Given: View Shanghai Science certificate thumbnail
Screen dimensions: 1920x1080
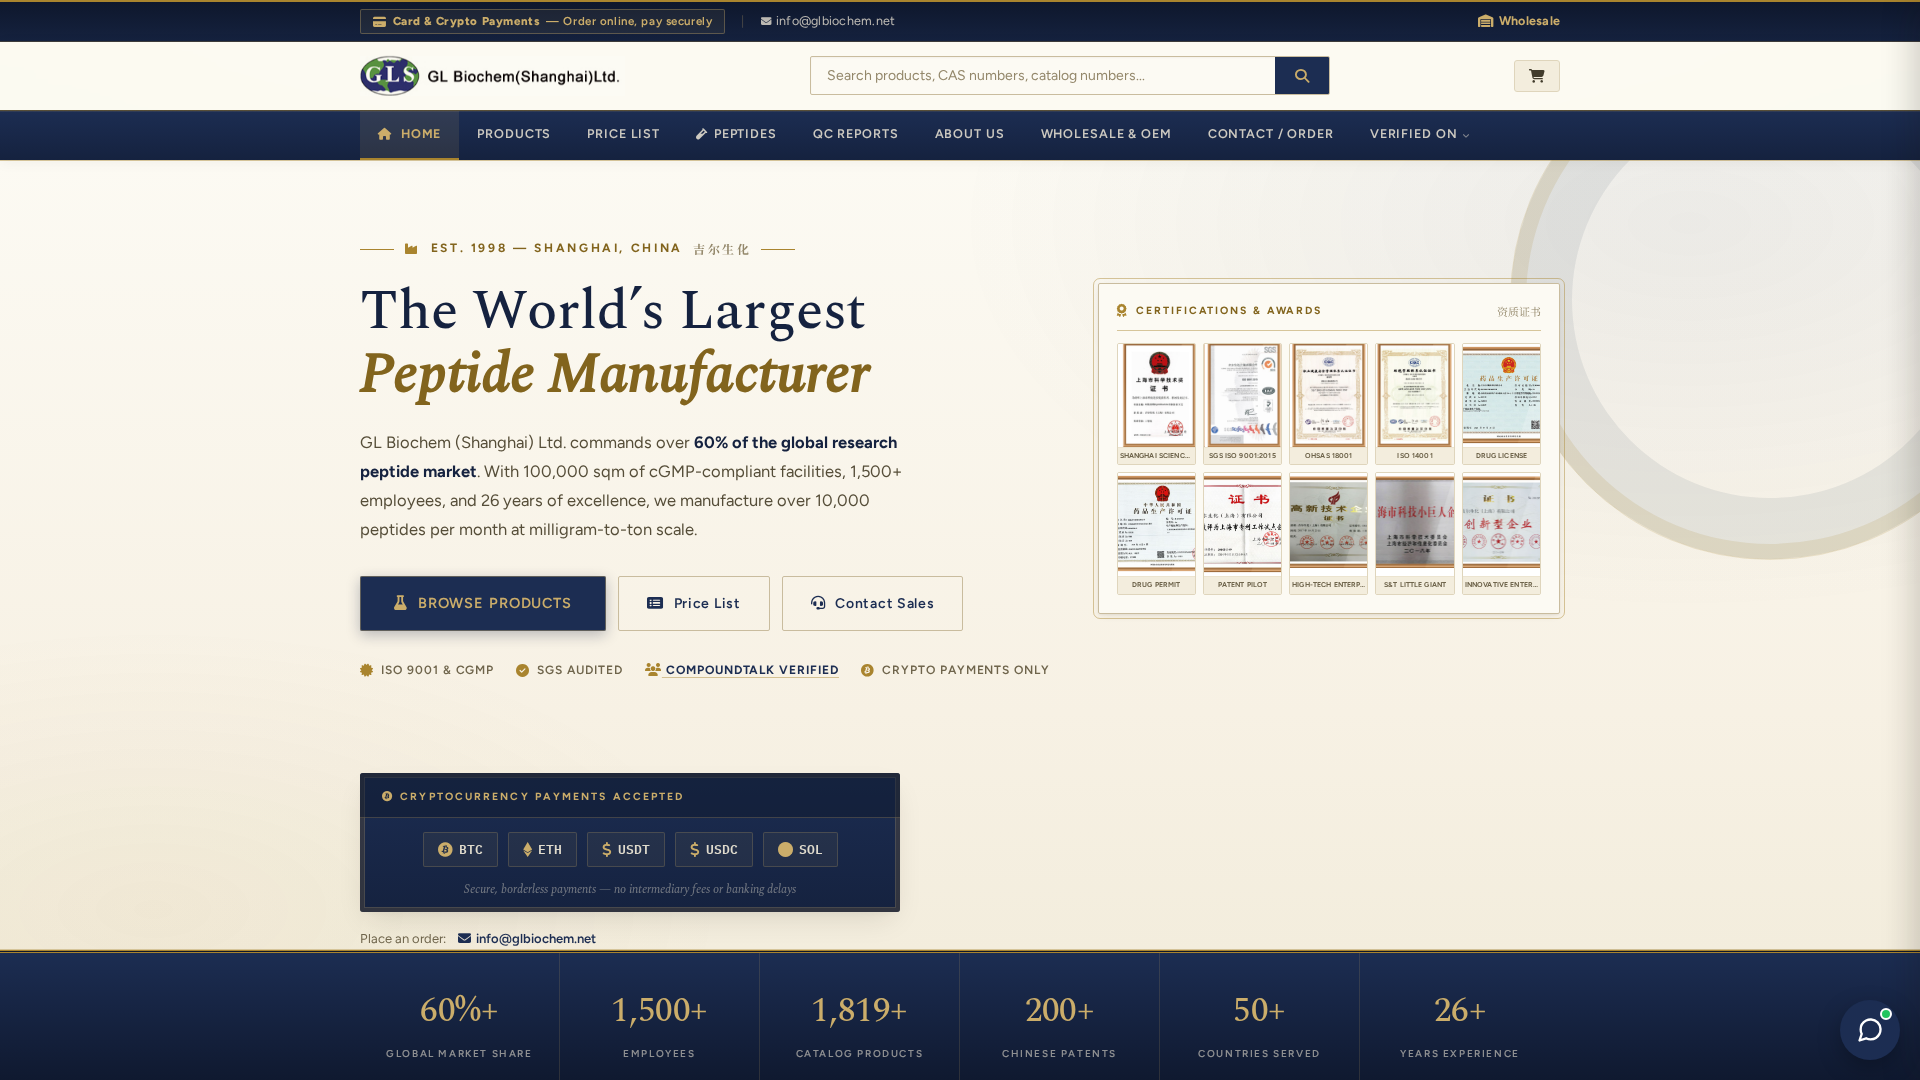Looking at the screenshot, I should [1156, 404].
